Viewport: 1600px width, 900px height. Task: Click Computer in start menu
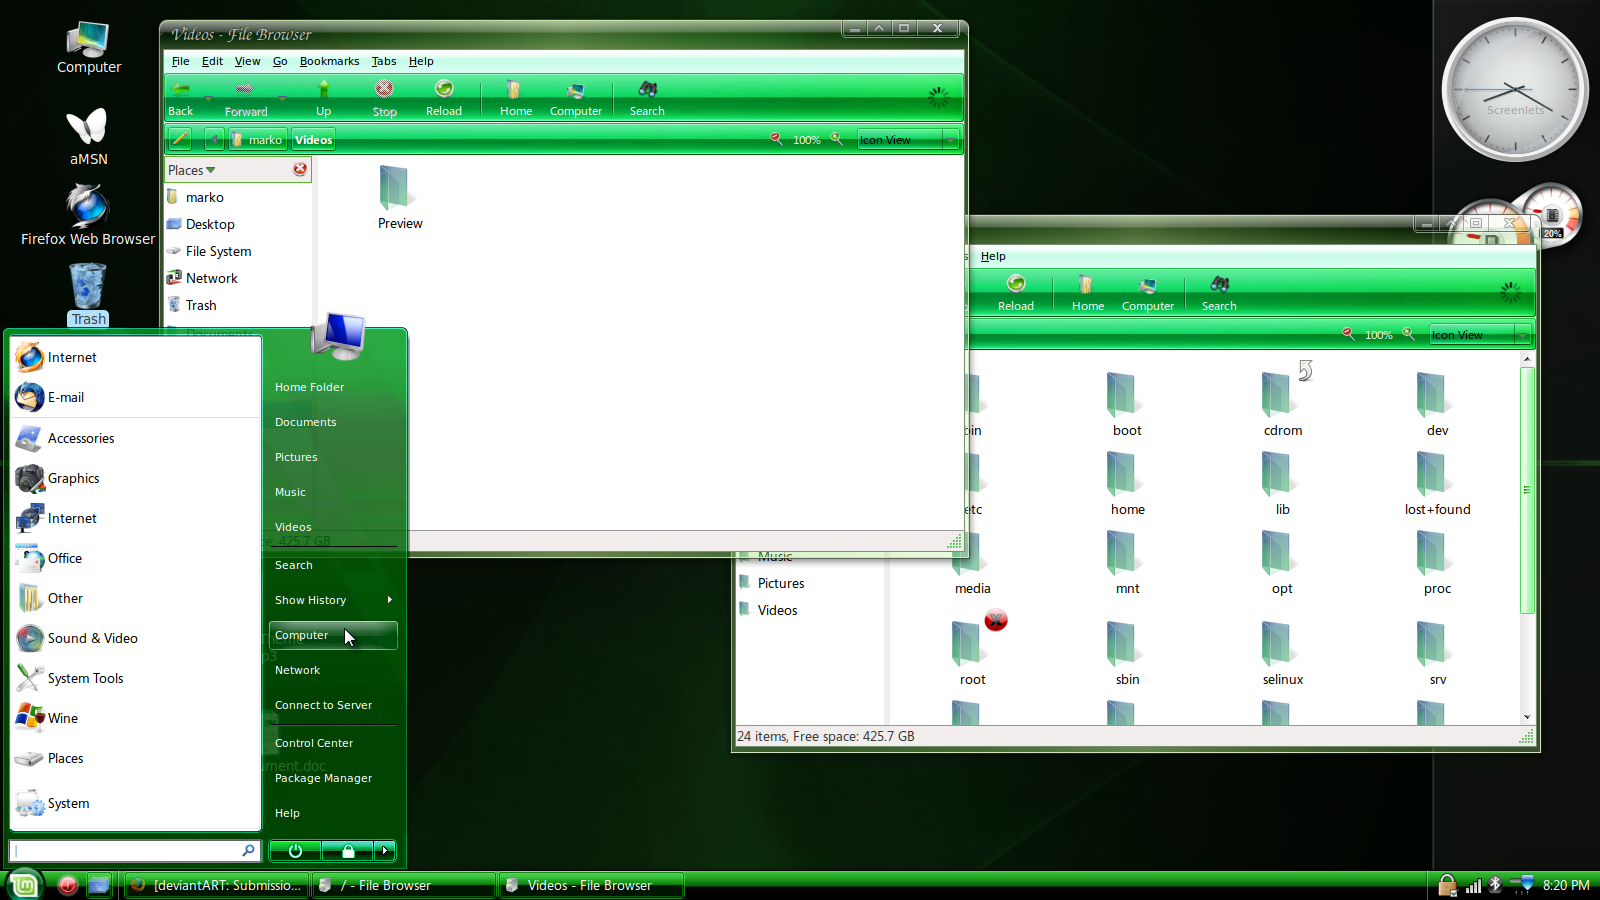point(333,635)
